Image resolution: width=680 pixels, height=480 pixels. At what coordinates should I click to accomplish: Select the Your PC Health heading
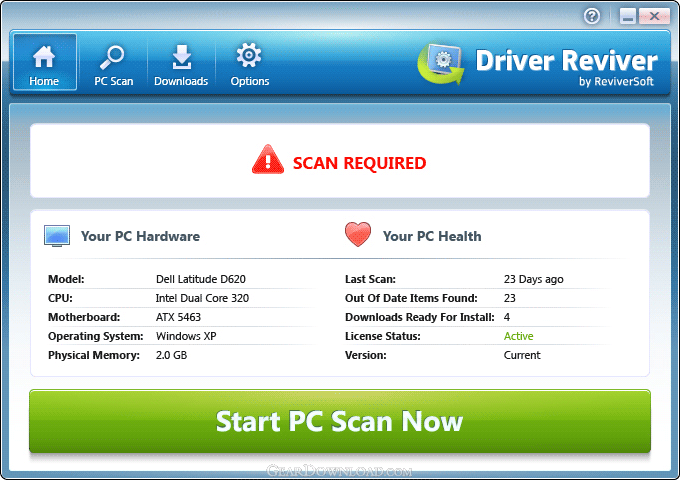click(x=432, y=236)
